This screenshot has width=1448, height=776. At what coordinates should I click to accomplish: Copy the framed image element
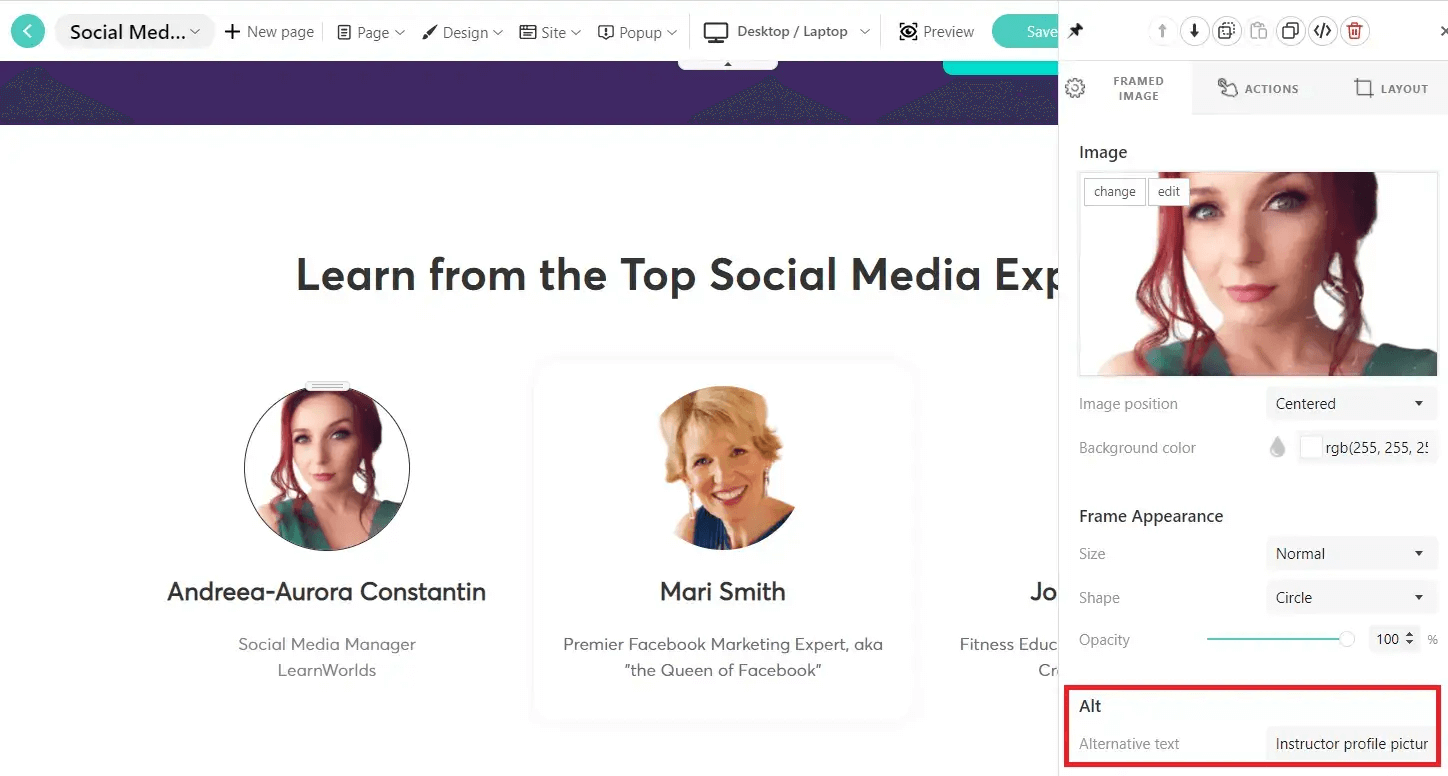(x=1226, y=31)
